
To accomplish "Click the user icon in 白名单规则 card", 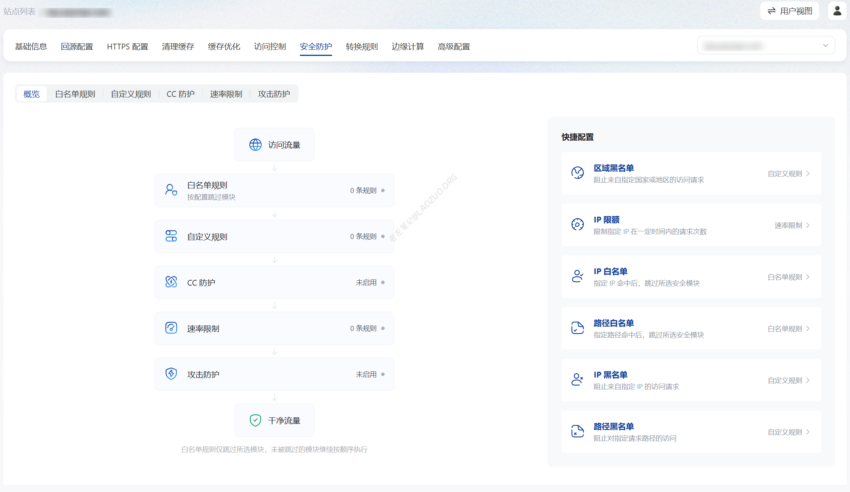I will click(171, 190).
